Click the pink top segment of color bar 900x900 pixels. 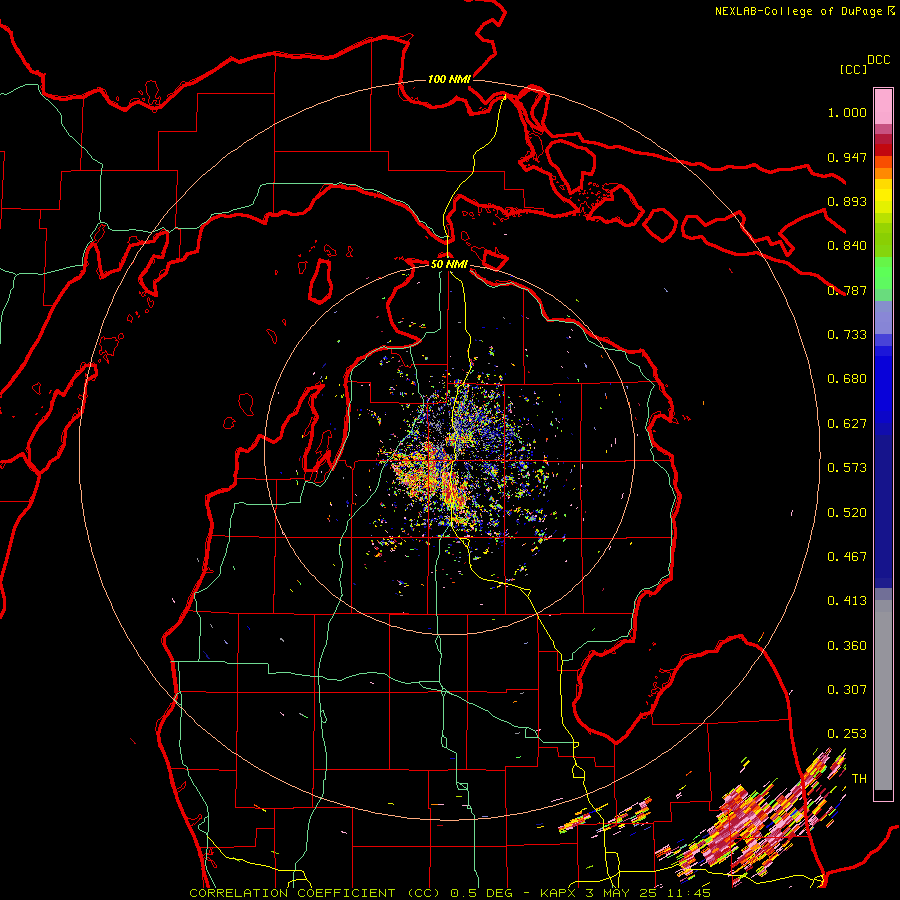(883, 106)
